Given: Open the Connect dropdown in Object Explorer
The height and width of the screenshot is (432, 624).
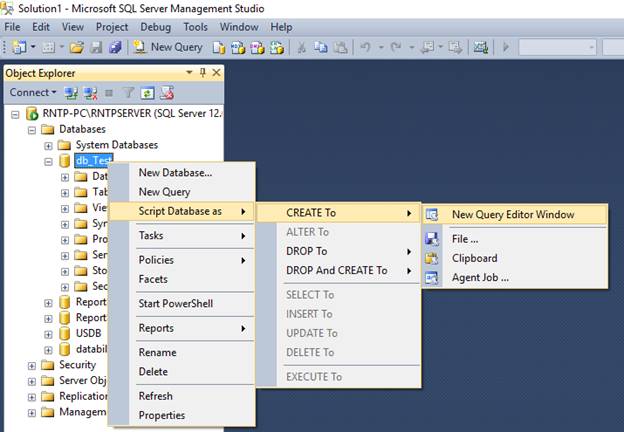Looking at the screenshot, I should (x=33, y=92).
